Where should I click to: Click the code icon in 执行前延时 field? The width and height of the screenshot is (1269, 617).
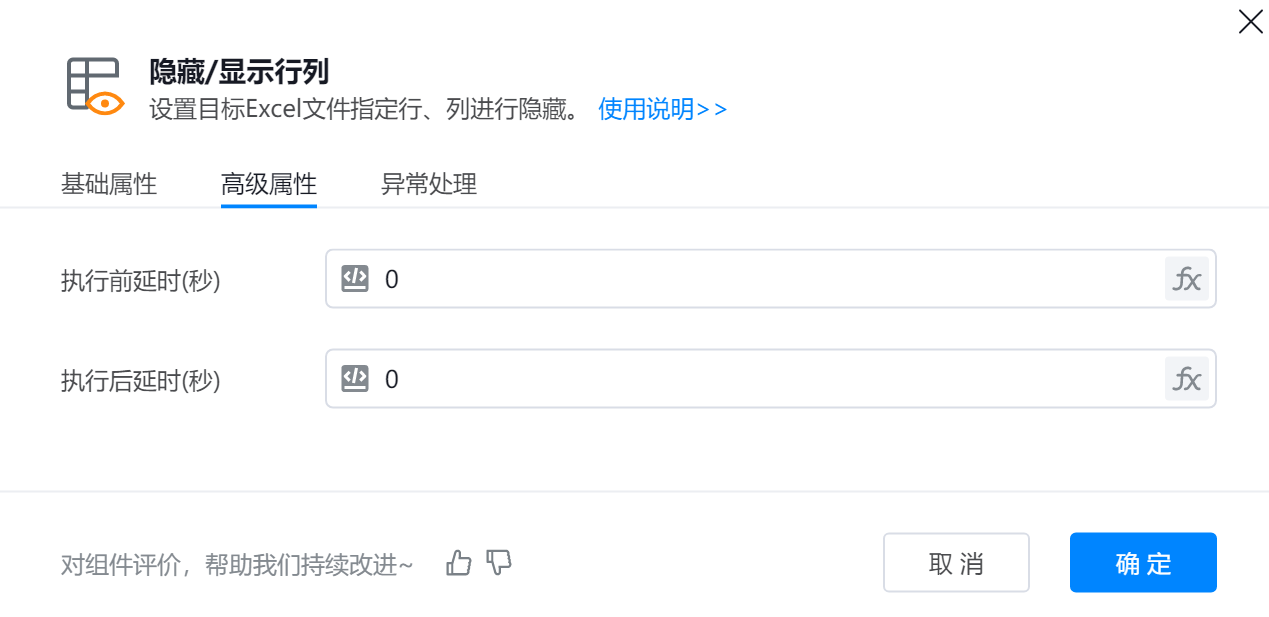[355, 278]
